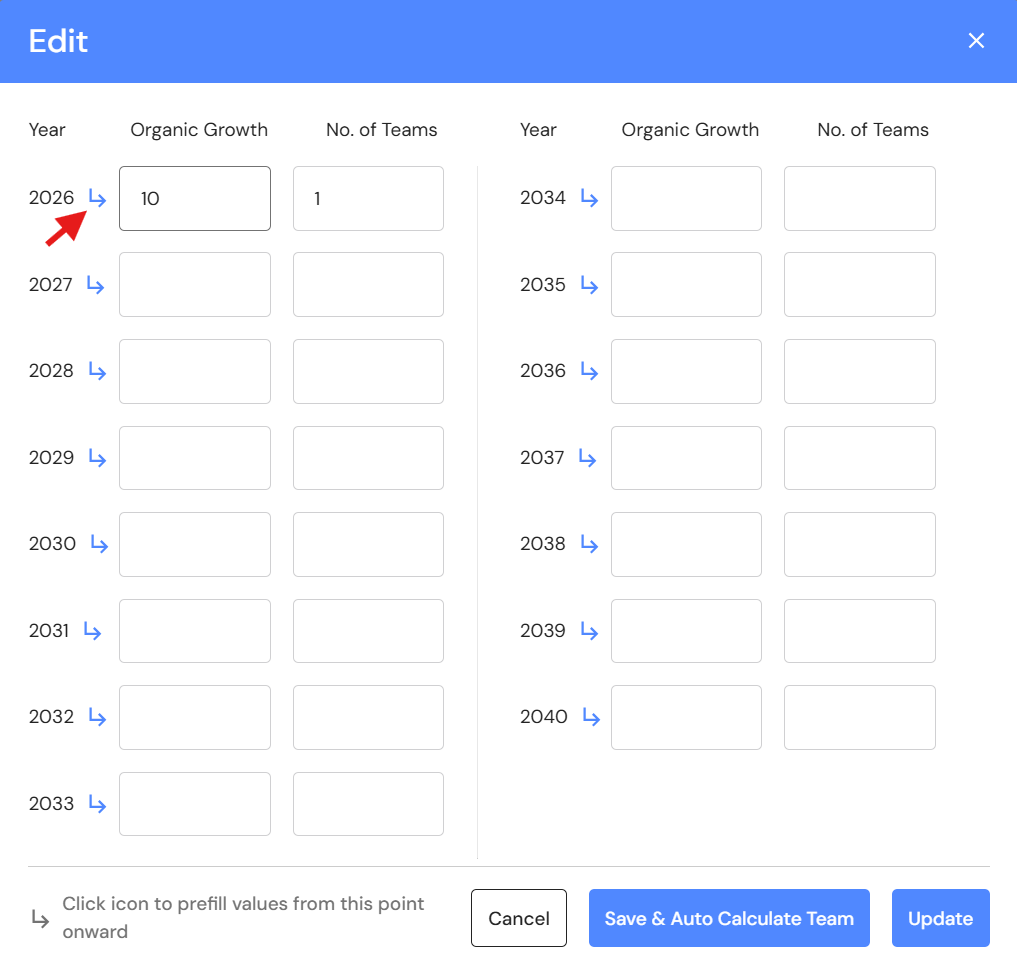1017x966 pixels.
Task: Click the prefill arrow beside 2040
Action: [591, 717]
